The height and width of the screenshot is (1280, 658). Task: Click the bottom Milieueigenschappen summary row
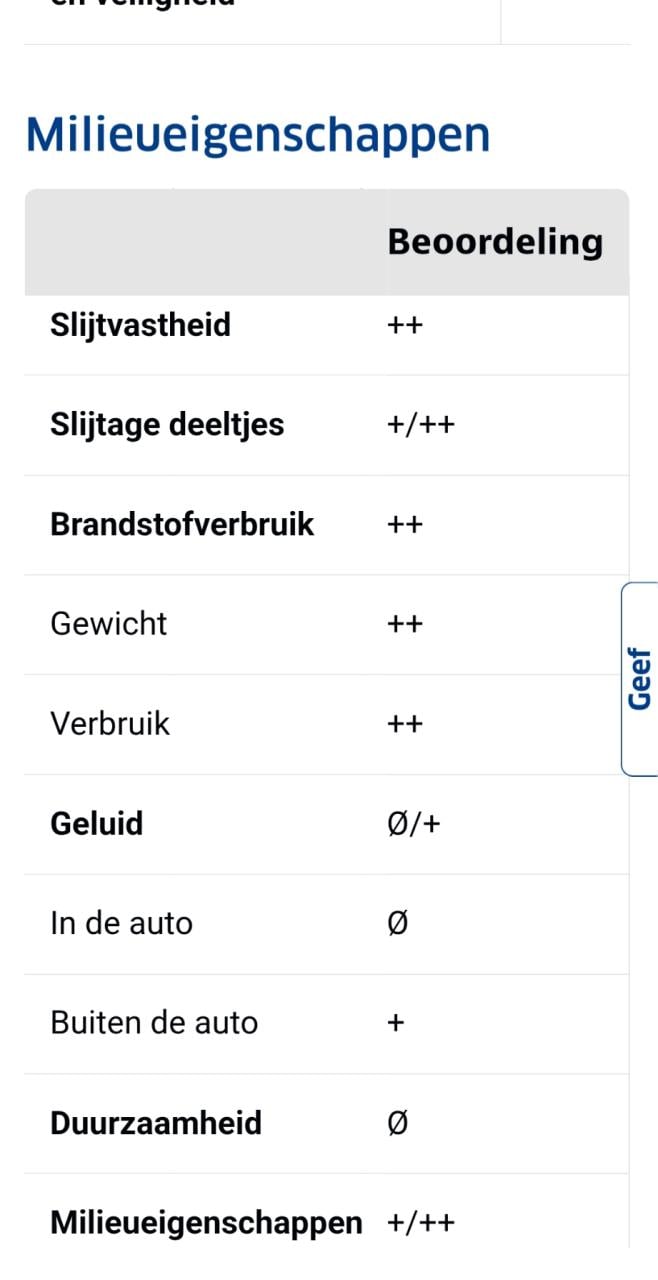(206, 1221)
